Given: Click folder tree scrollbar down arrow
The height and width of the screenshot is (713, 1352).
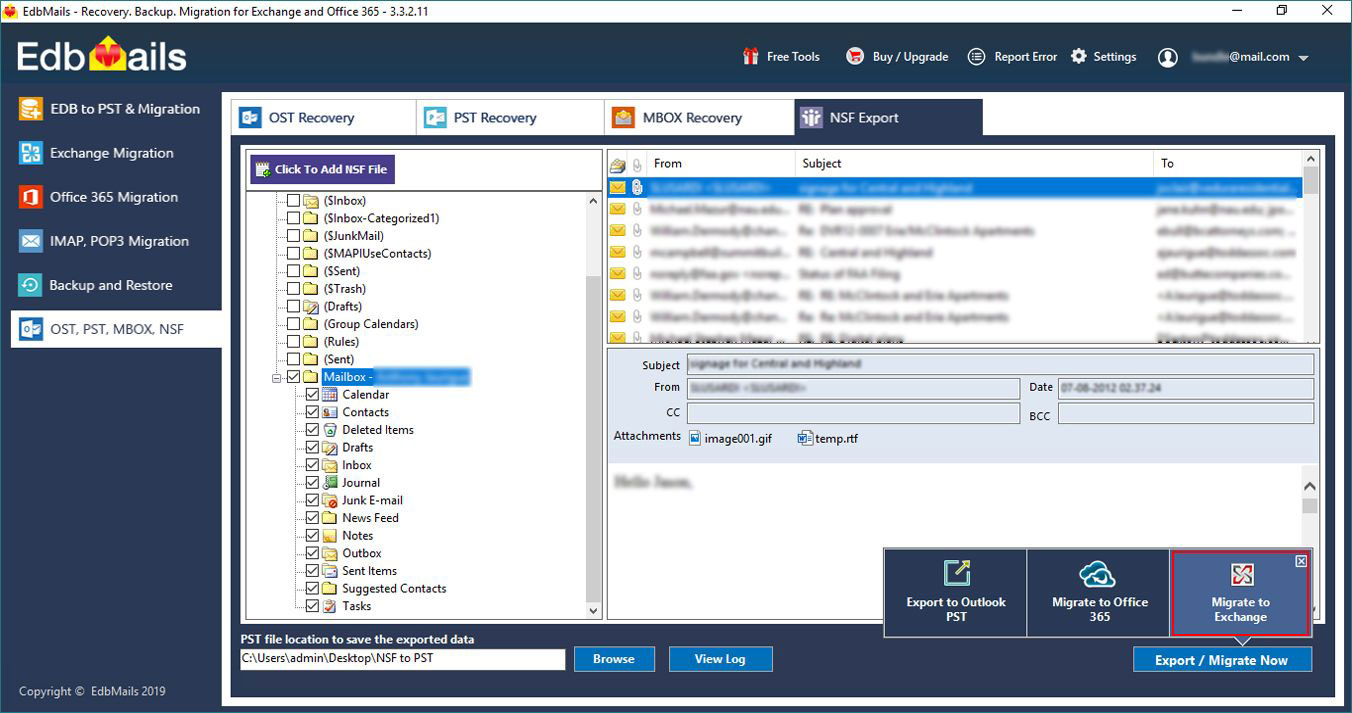Looking at the screenshot, I should 593,610.
